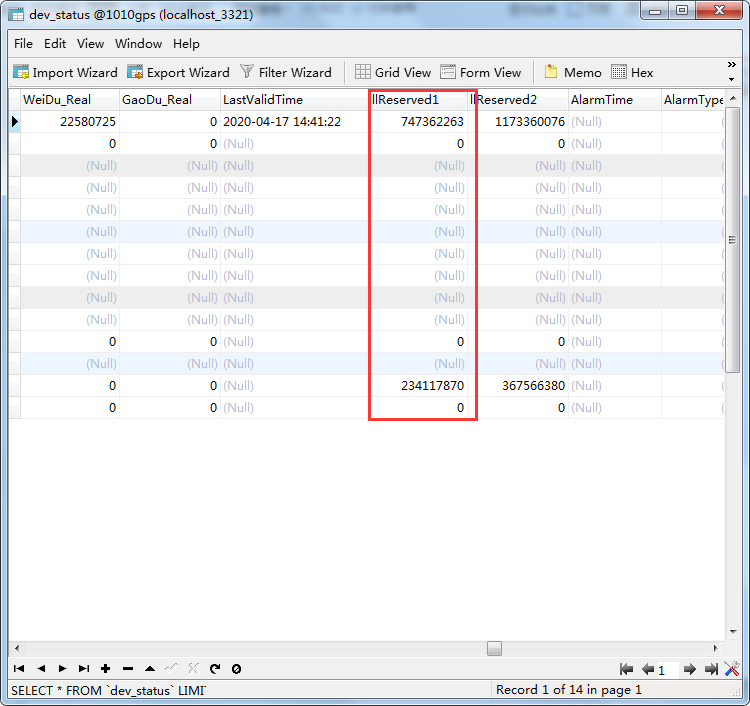Image resolution: width=750 pixels, height=706 pixels.
Task: Select cell value 234117870
Action: point(418,386)
